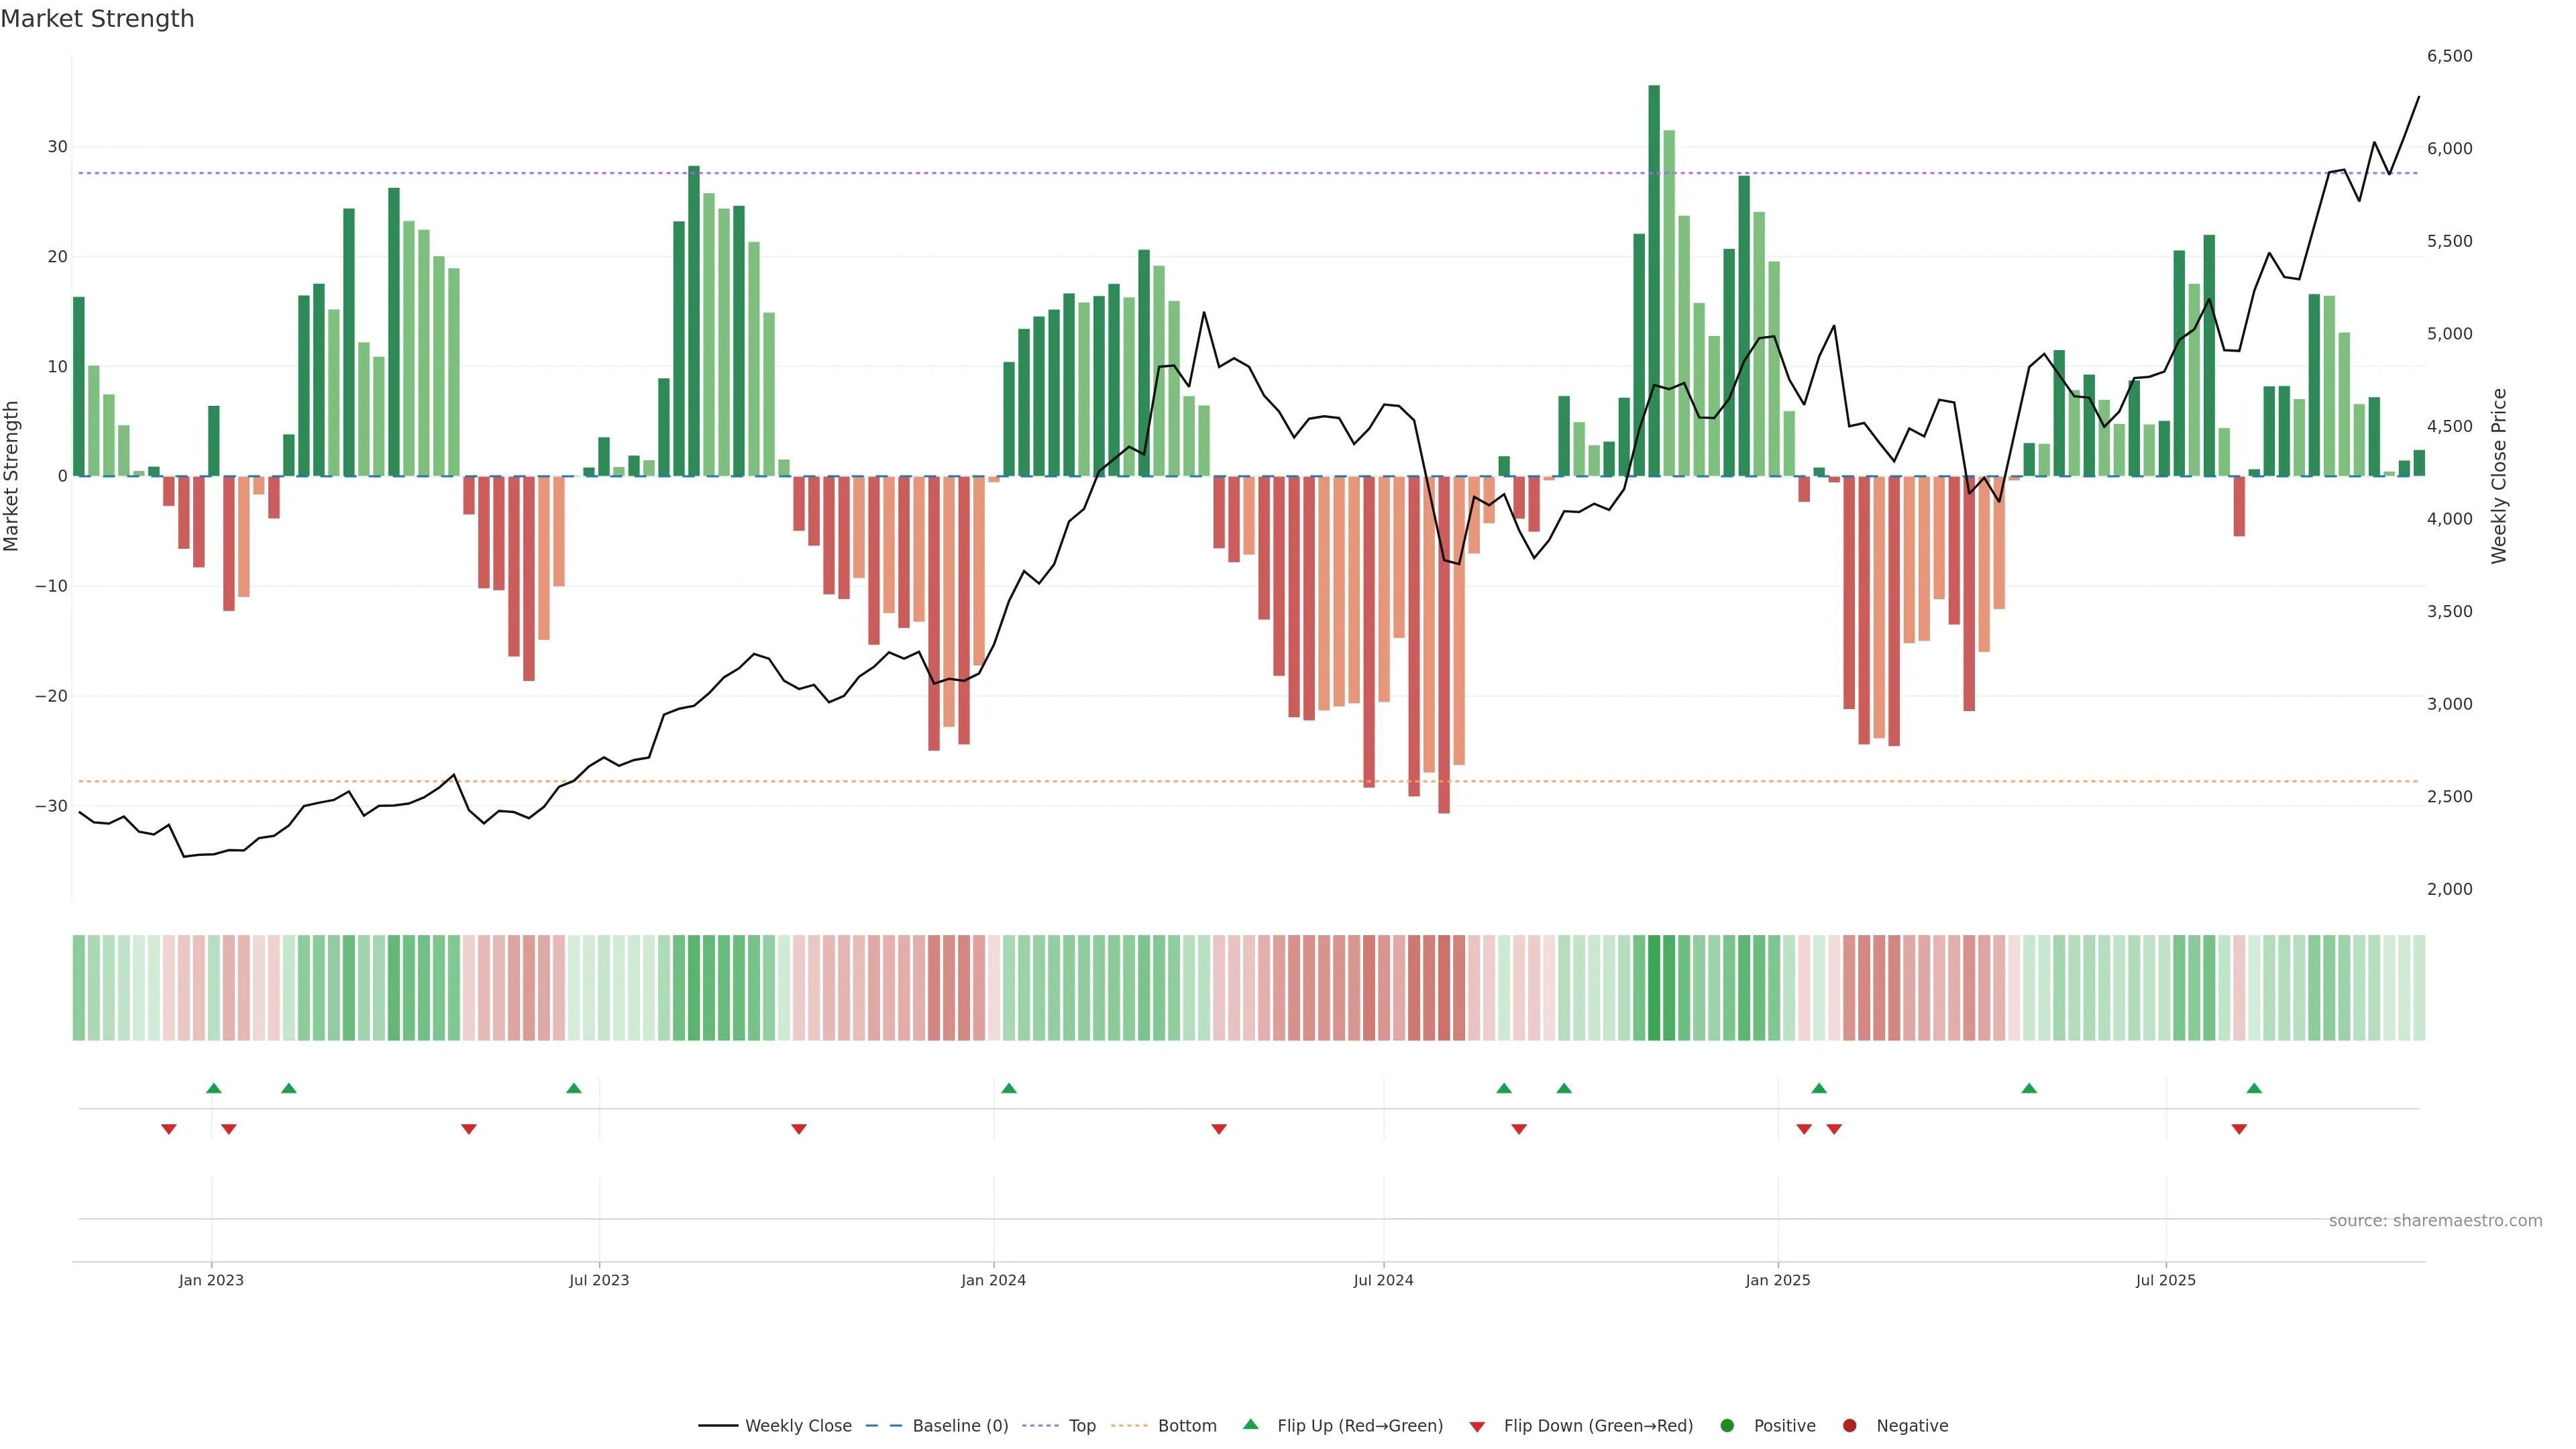Screen dimensions: 2576x1449
Task: Click the green Positive dot in the legend
Action: click(1727, 1426)
